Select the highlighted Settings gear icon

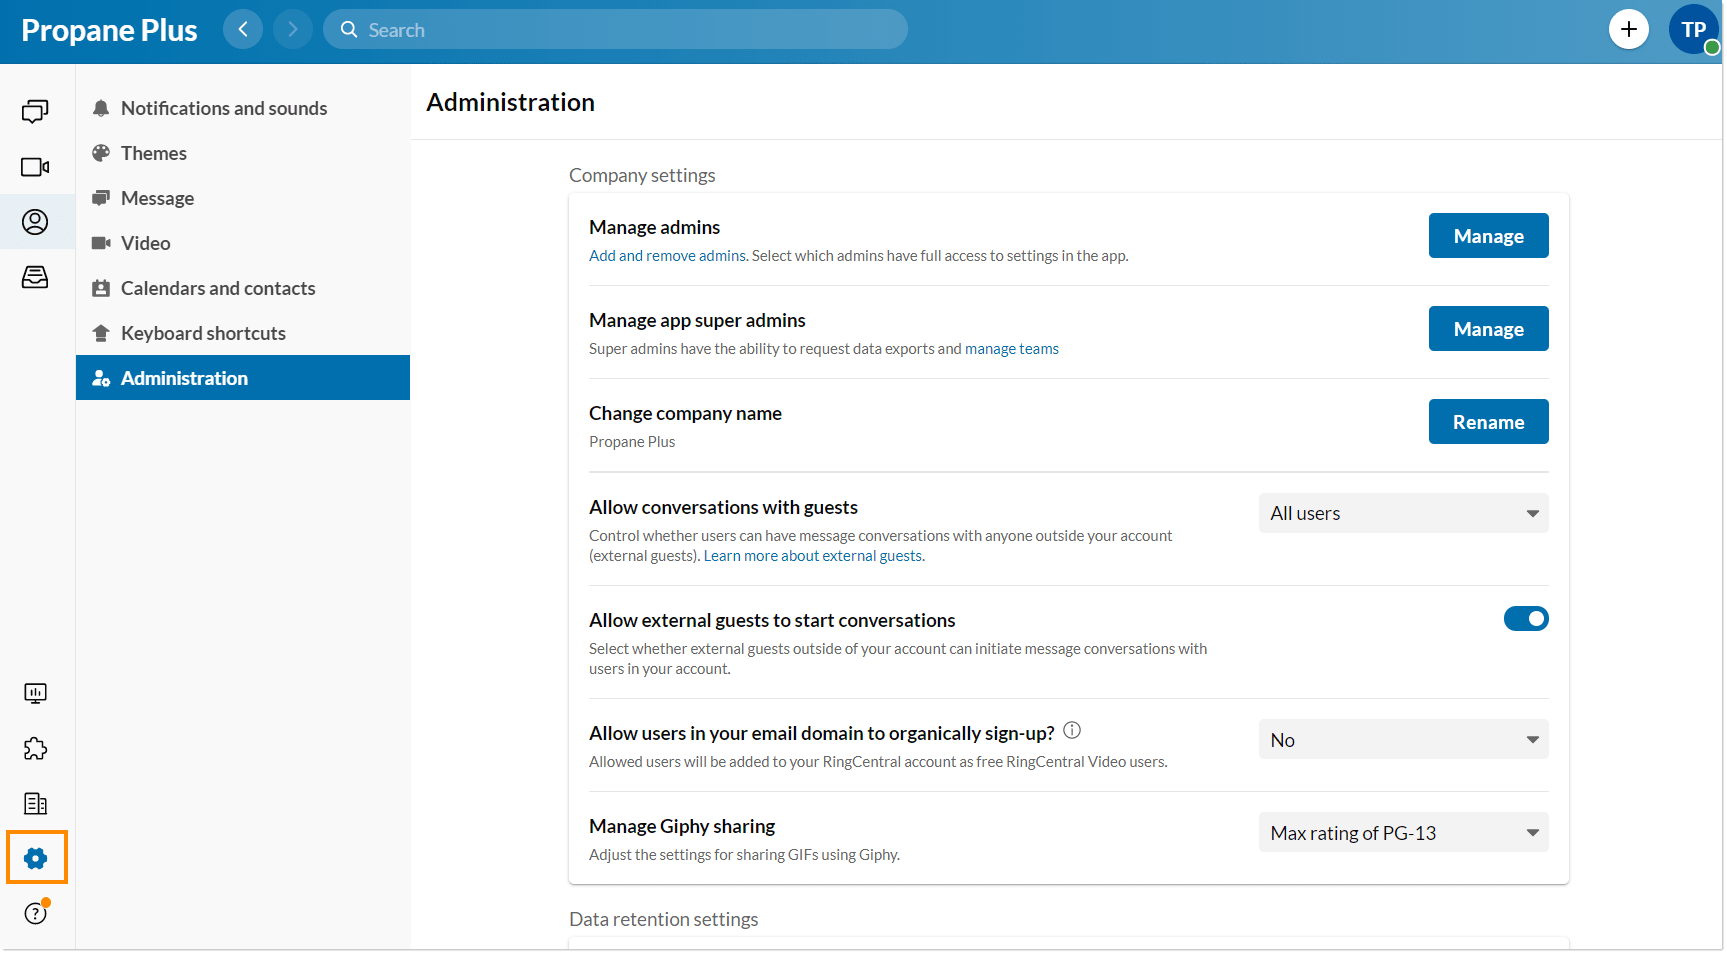[x=36, y=857]
